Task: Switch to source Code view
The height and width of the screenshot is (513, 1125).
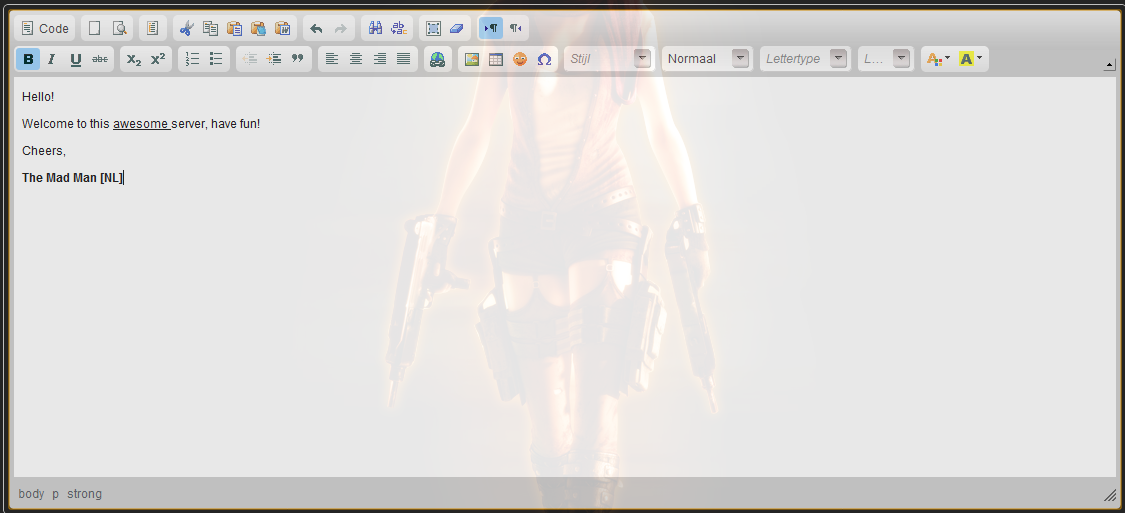Action: [x=44, y=29]
